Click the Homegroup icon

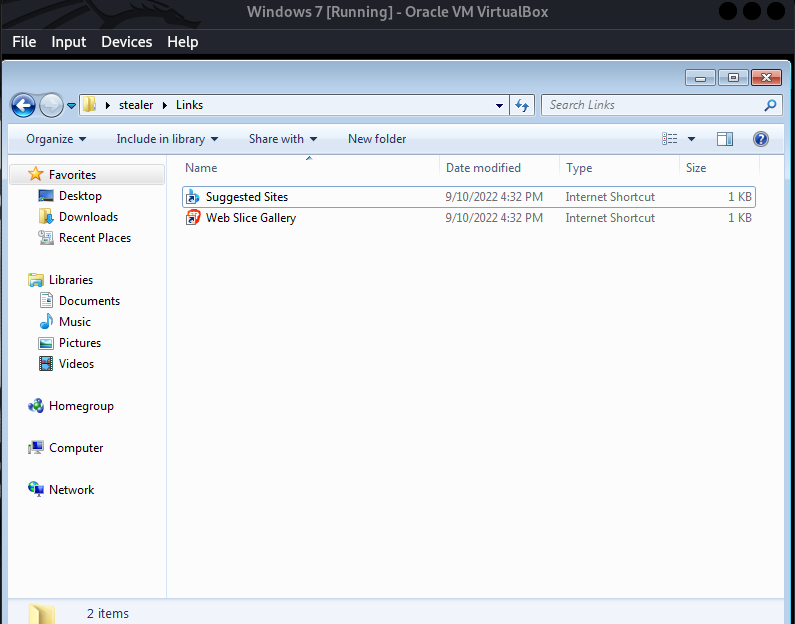(35, 406)
